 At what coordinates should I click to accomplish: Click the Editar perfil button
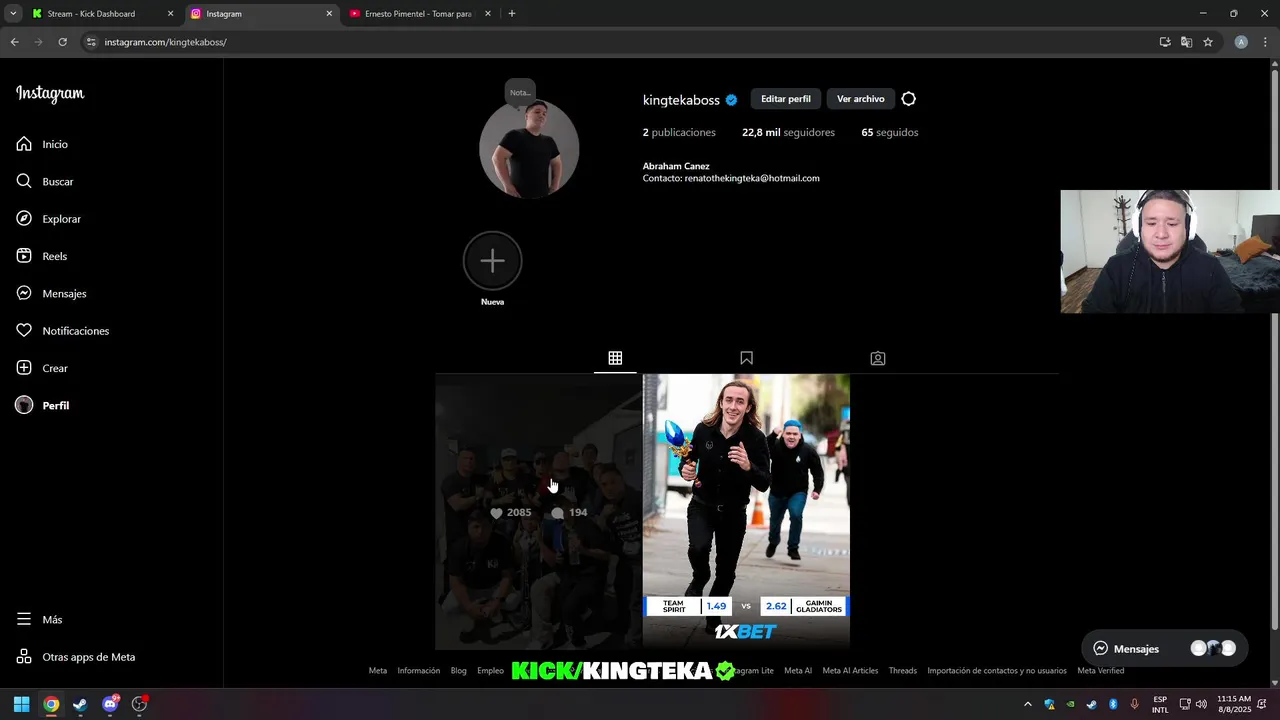(786, 99)
